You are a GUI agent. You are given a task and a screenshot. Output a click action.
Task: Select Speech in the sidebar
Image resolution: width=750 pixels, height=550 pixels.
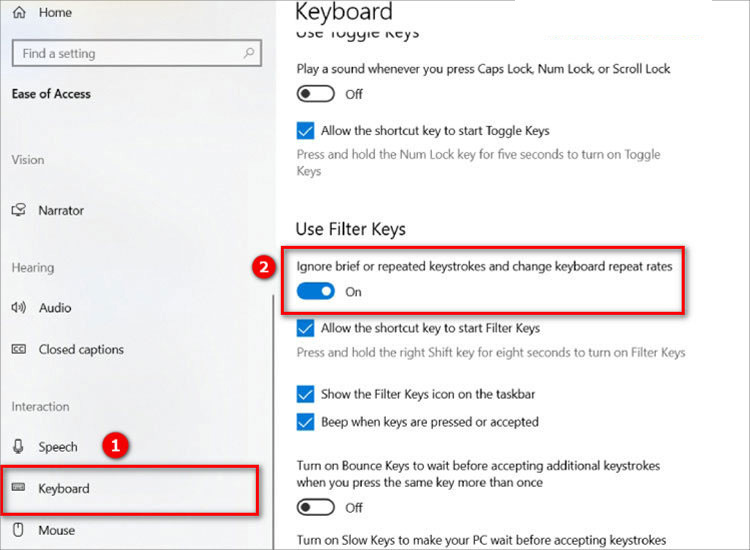click(x=58, y=447)
